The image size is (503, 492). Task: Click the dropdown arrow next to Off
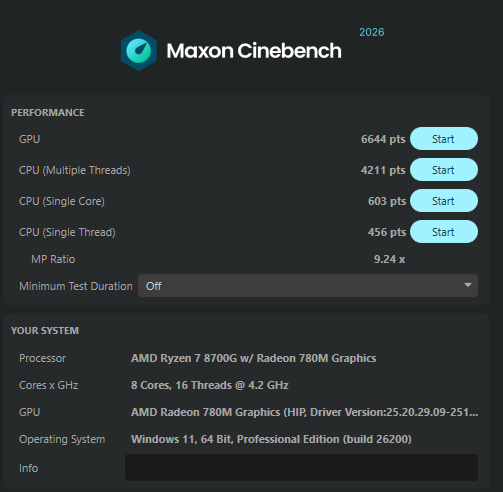[x=468, y=285]
